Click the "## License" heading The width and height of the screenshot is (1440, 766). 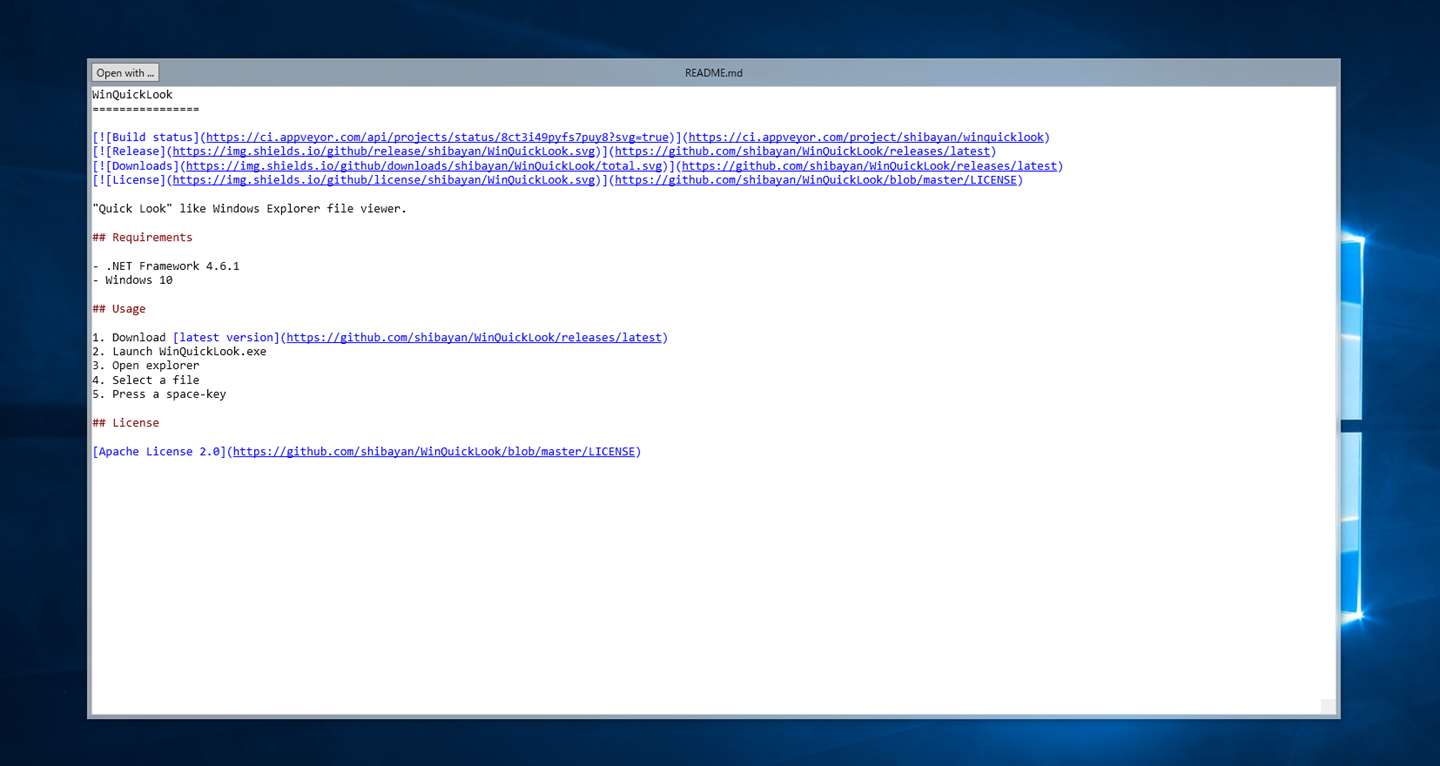tap(126, 423)
